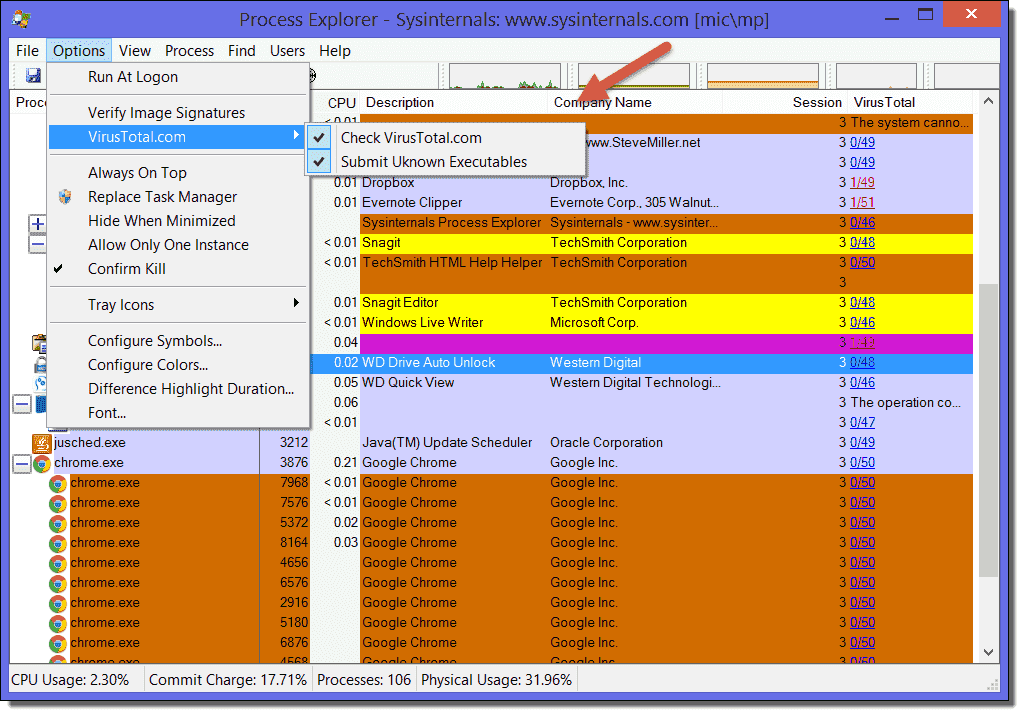The height and width of the screenshot is (716, 1024).
Task: Enable Verify Image Signatures
Action: [x=178, y=113]
